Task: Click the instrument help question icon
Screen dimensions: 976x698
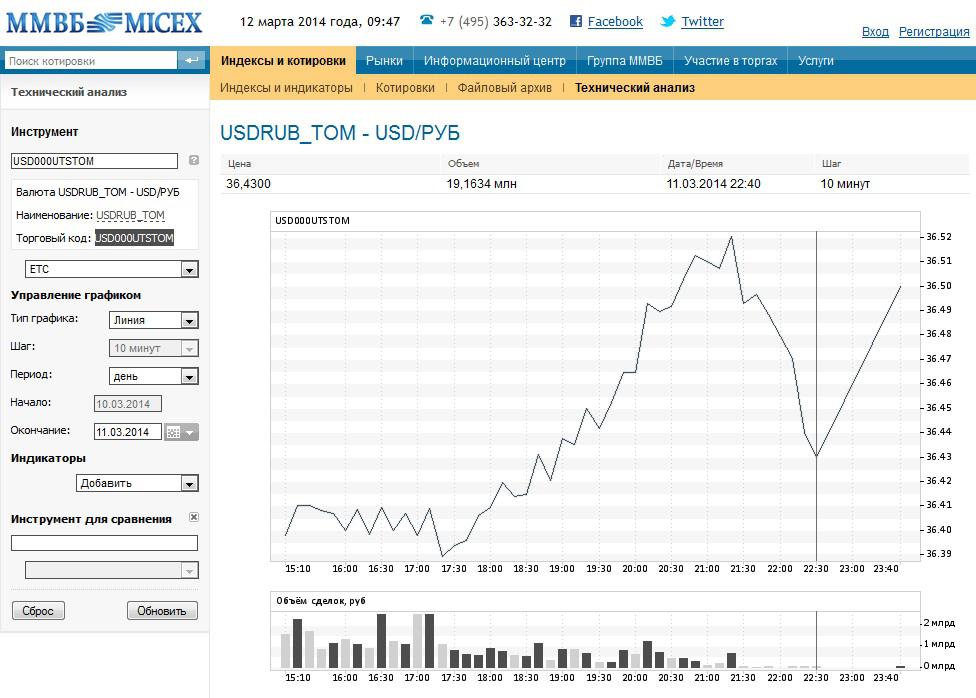Action: (x=194, y=160)
